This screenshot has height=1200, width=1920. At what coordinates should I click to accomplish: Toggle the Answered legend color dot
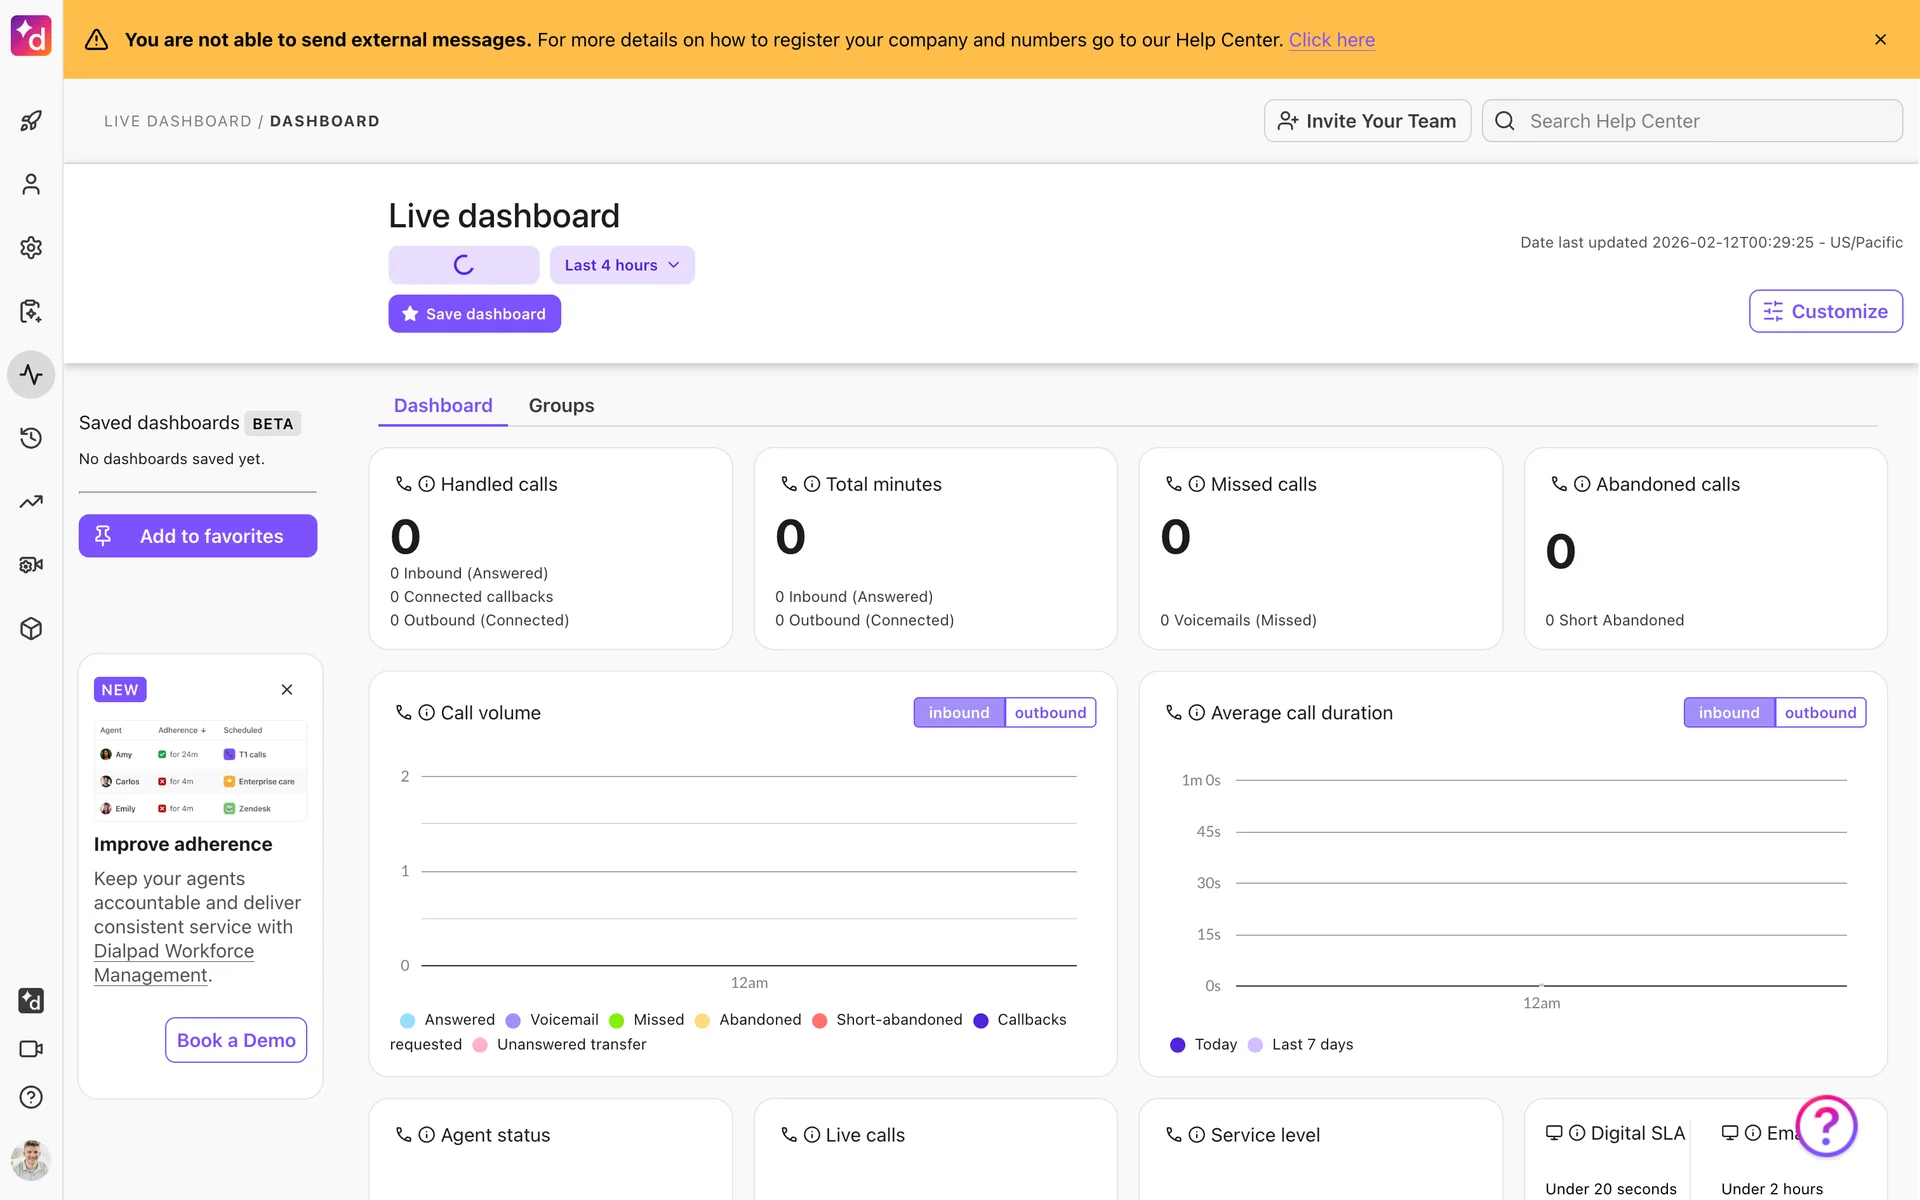(407, 1020)
